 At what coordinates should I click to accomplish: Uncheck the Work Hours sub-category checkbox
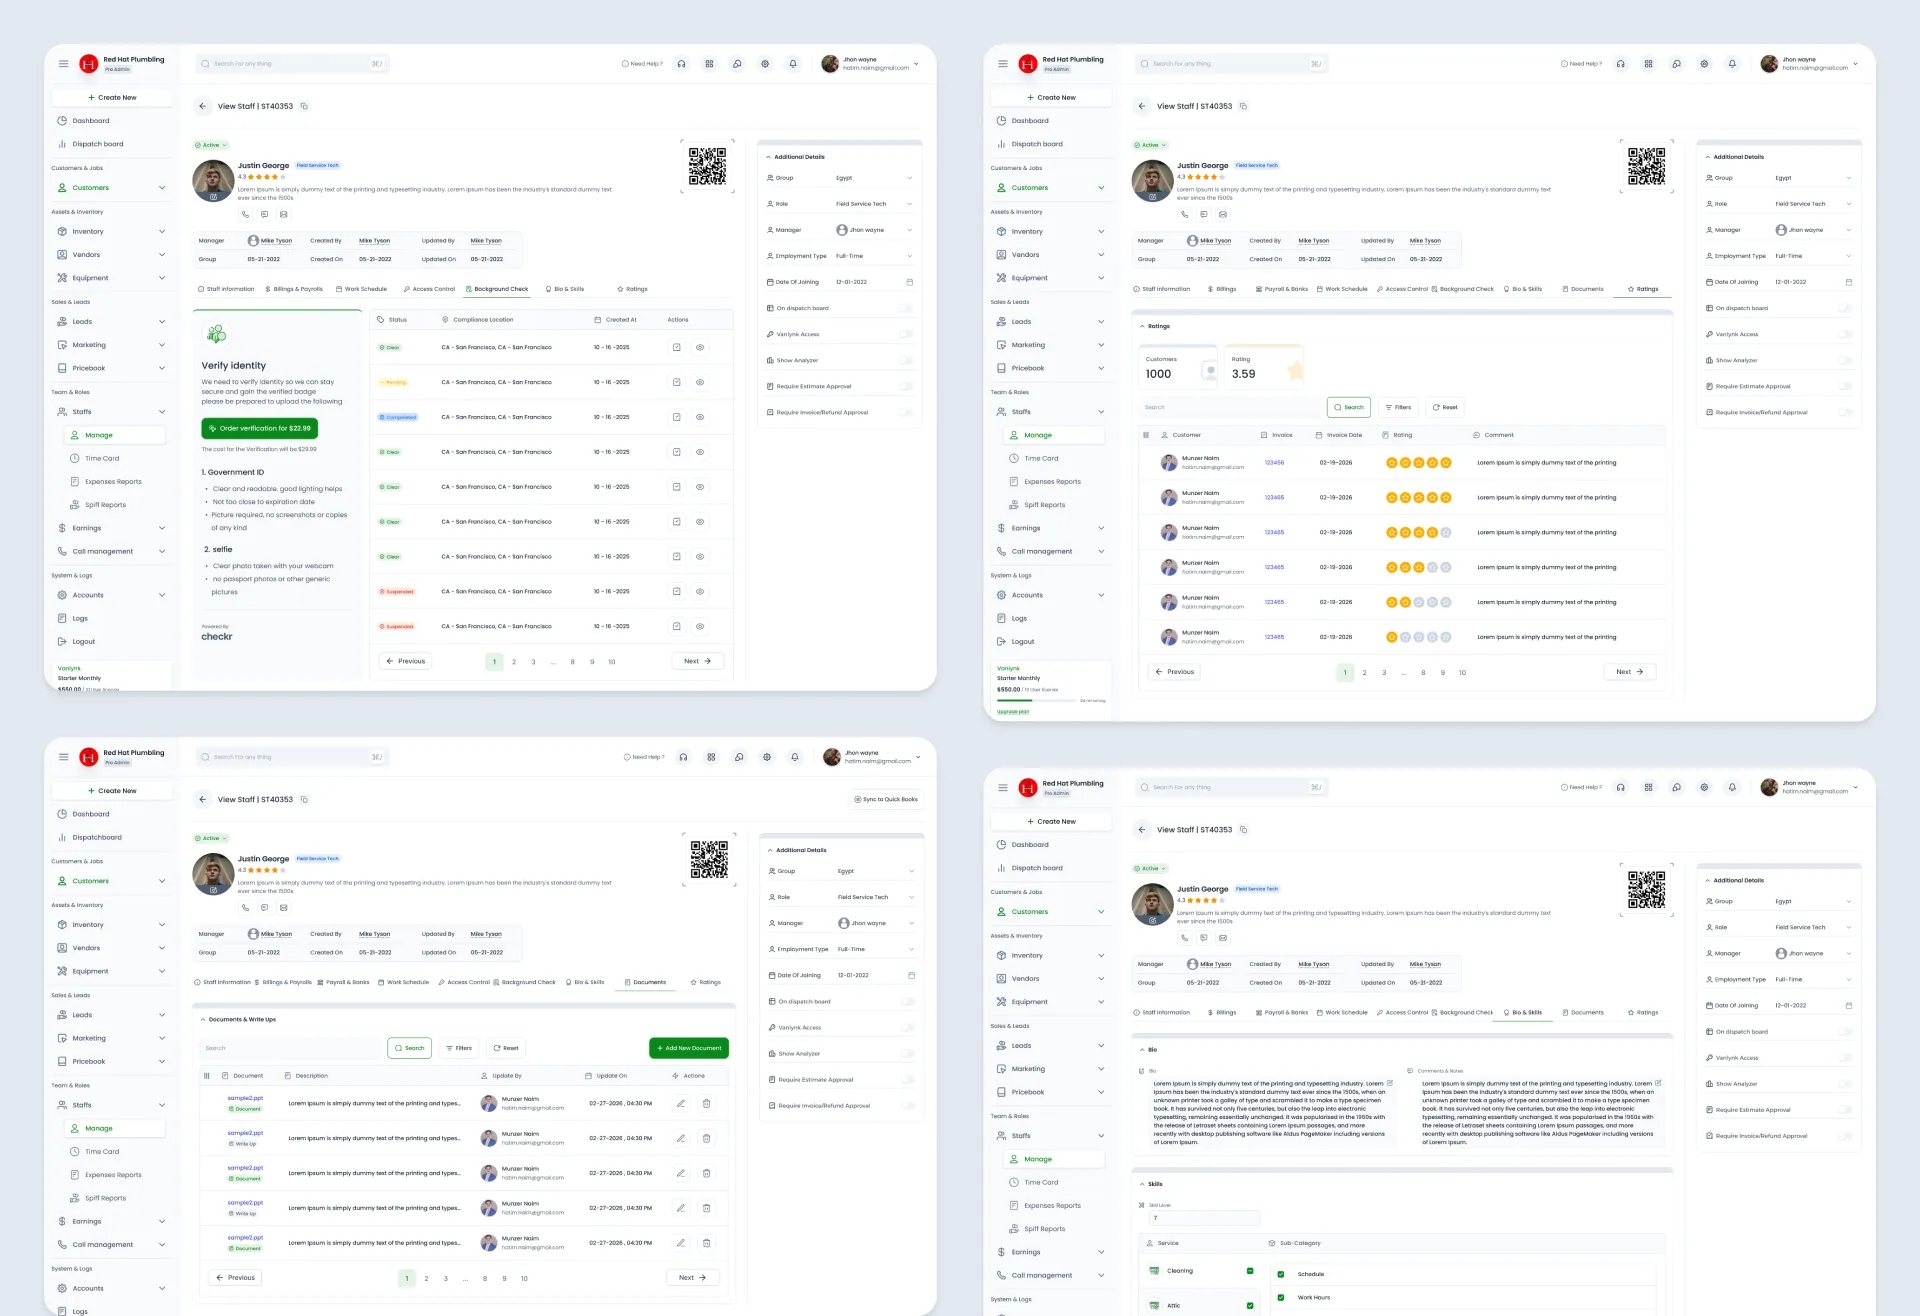point(1281,1298)
